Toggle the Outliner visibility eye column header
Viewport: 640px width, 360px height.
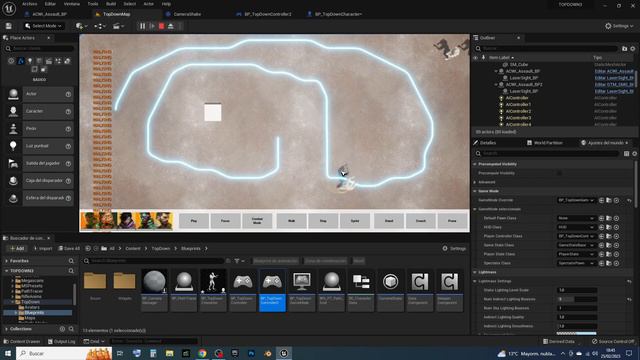(476, 58)
